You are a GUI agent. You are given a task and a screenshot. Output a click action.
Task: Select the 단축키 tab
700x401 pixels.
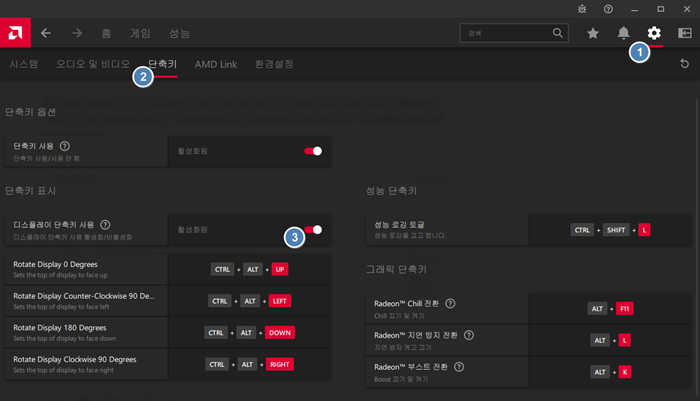click(x=162, y=64)
